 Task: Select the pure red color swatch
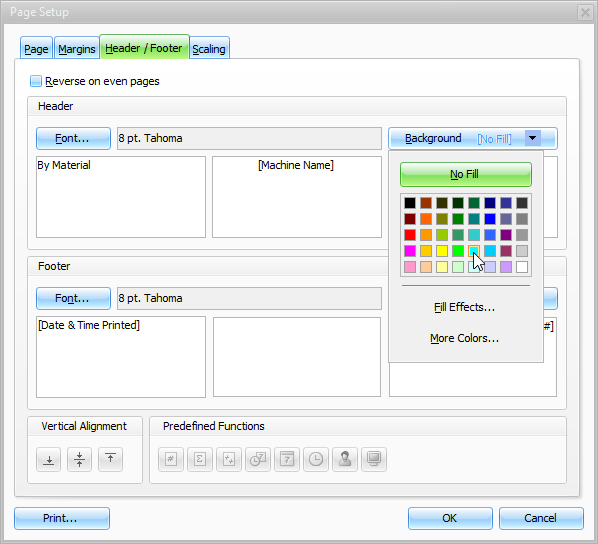410,235
